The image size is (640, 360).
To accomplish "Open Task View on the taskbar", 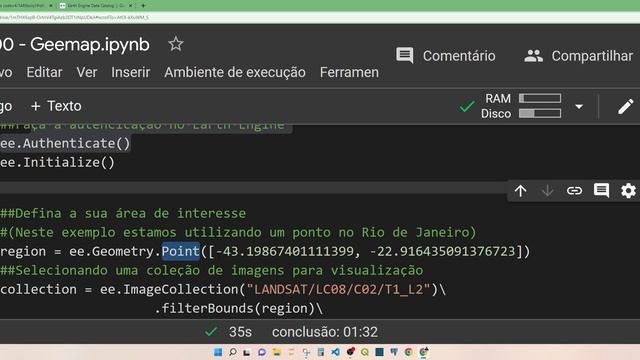I will coord(247,352).
